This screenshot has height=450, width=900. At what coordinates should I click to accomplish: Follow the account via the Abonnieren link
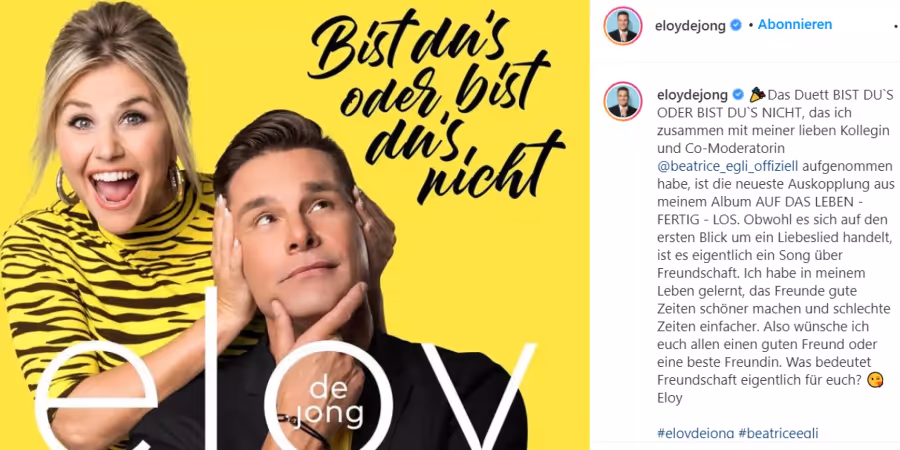click(795, 25)
